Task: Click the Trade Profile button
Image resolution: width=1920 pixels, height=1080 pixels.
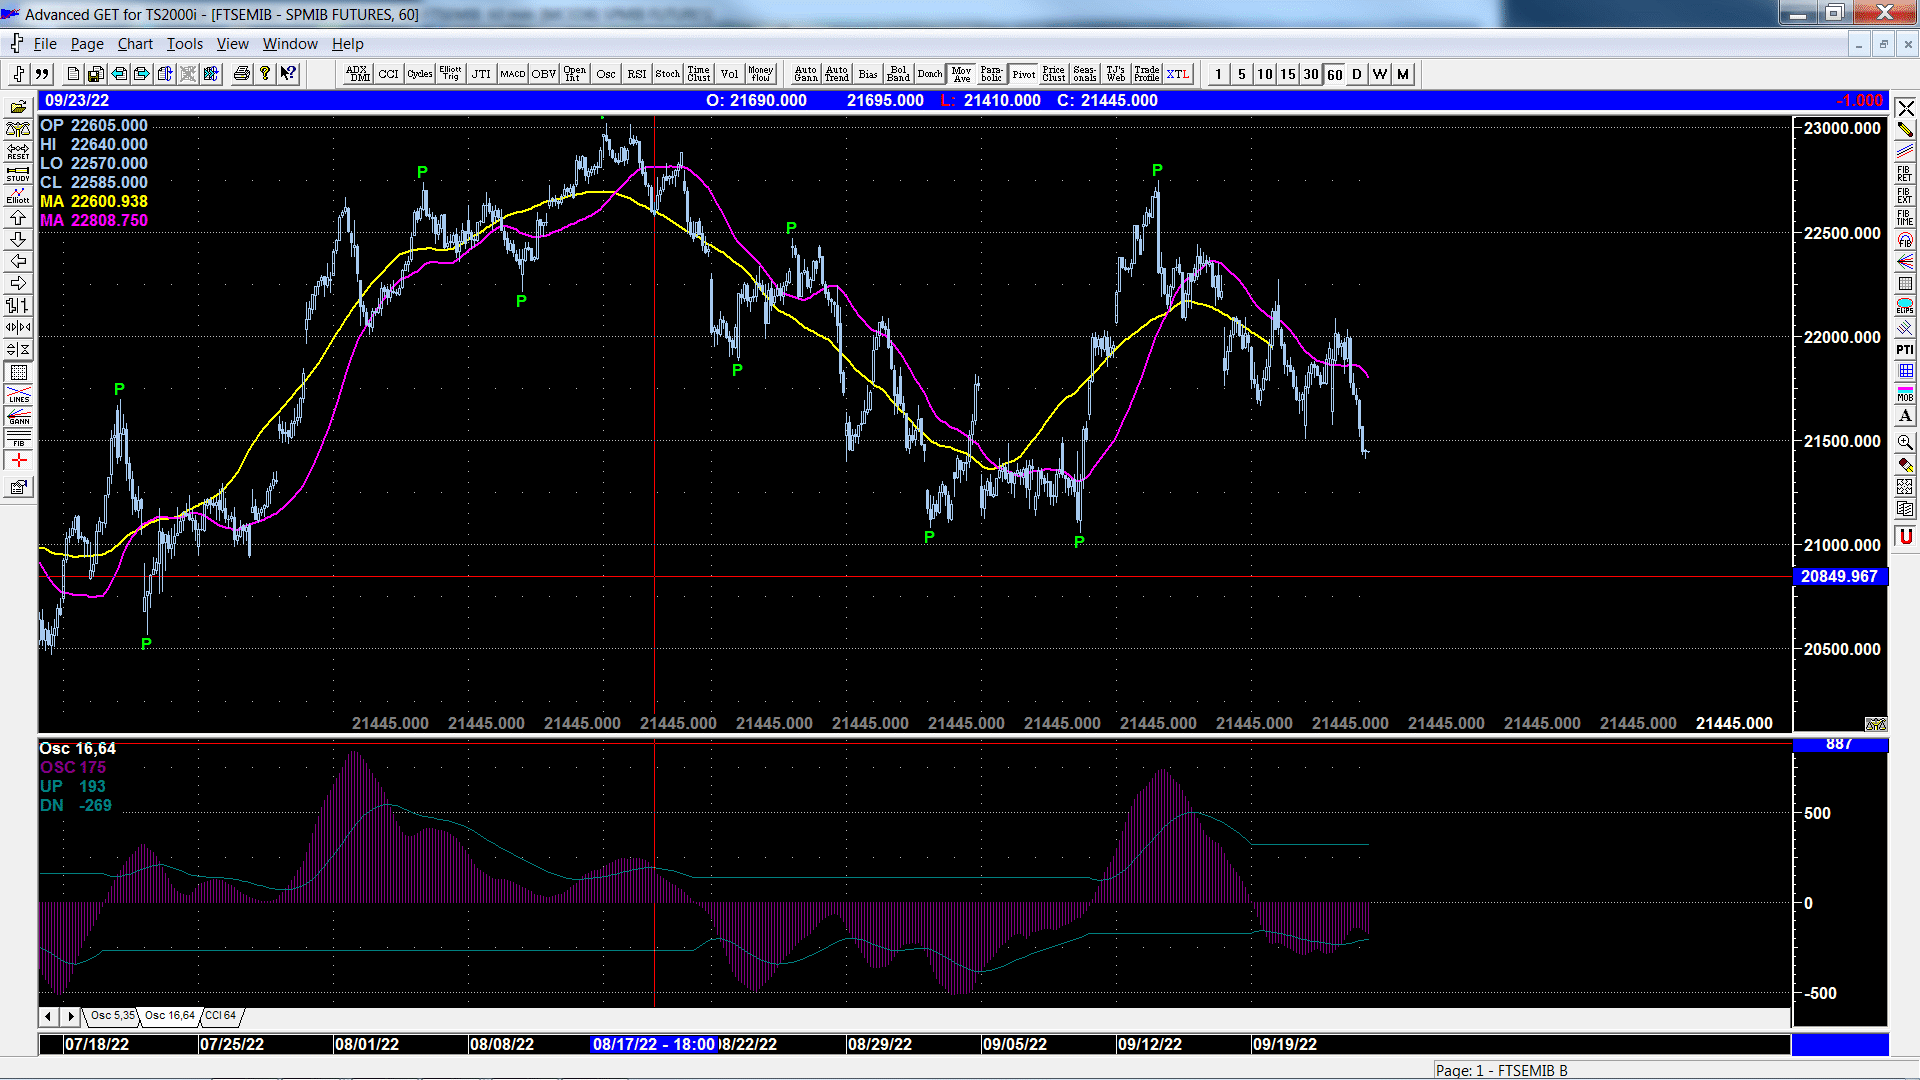Action: pos(1147,74)
